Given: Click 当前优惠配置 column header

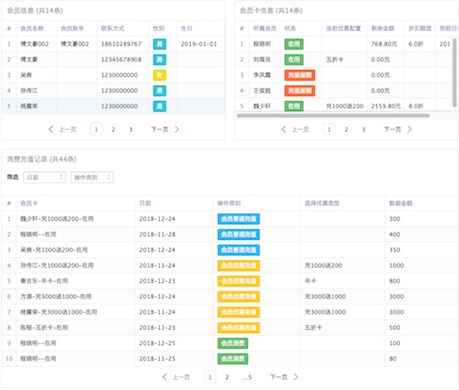Looking at the screenshot, I should (x=343, y=28).
